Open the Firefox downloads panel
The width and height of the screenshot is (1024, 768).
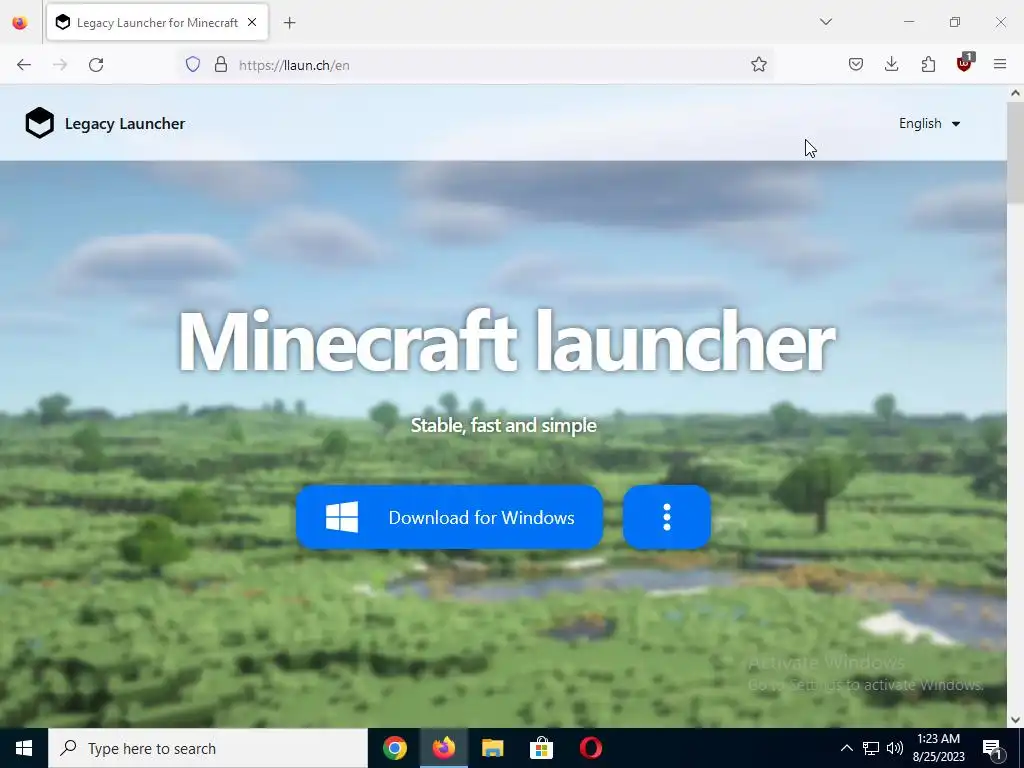pos(891,64)
